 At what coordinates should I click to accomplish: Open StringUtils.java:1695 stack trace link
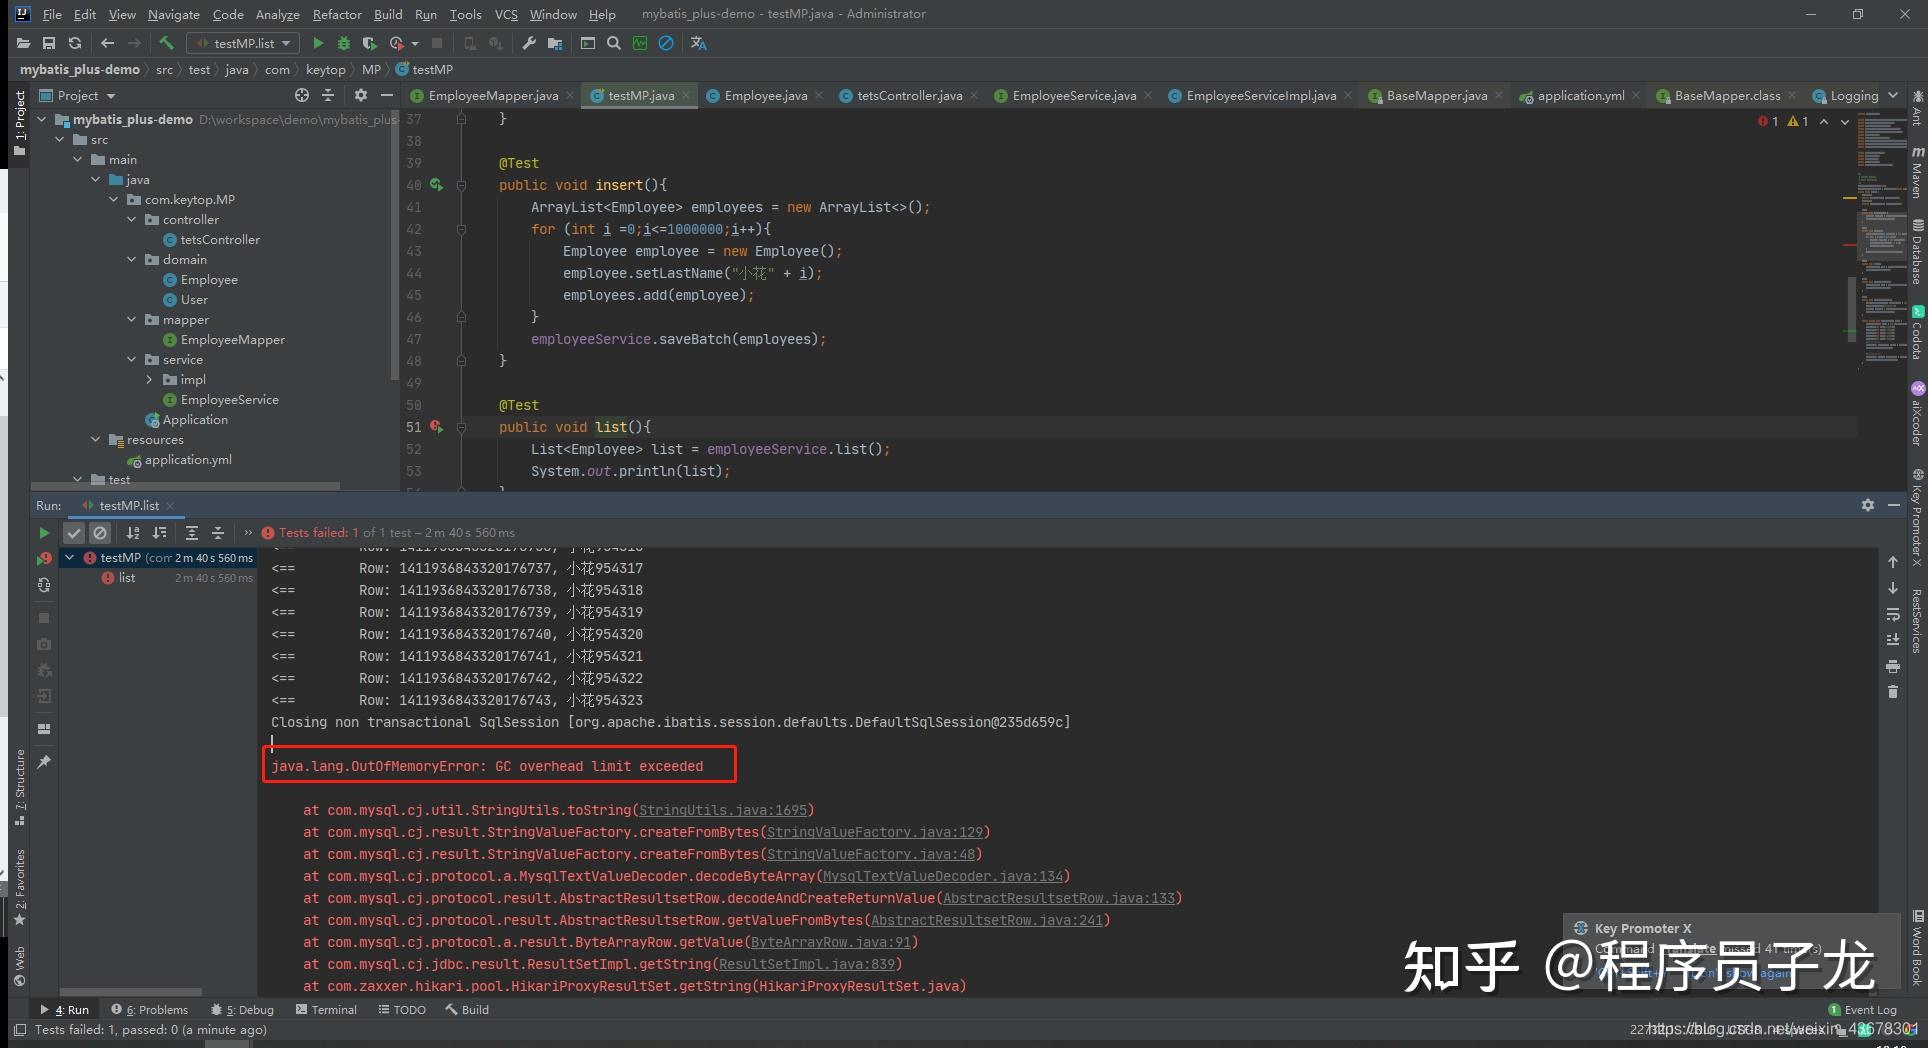coord(722,810)
